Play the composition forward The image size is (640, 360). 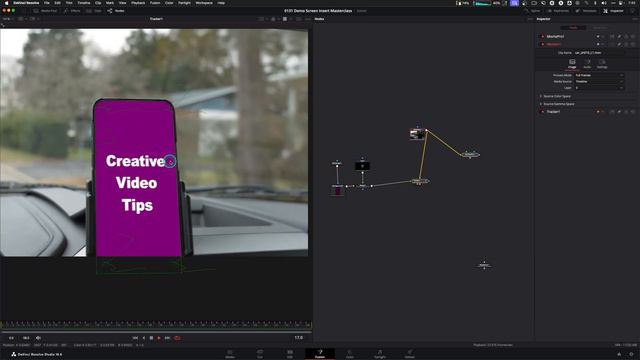[x=159, y=338]
